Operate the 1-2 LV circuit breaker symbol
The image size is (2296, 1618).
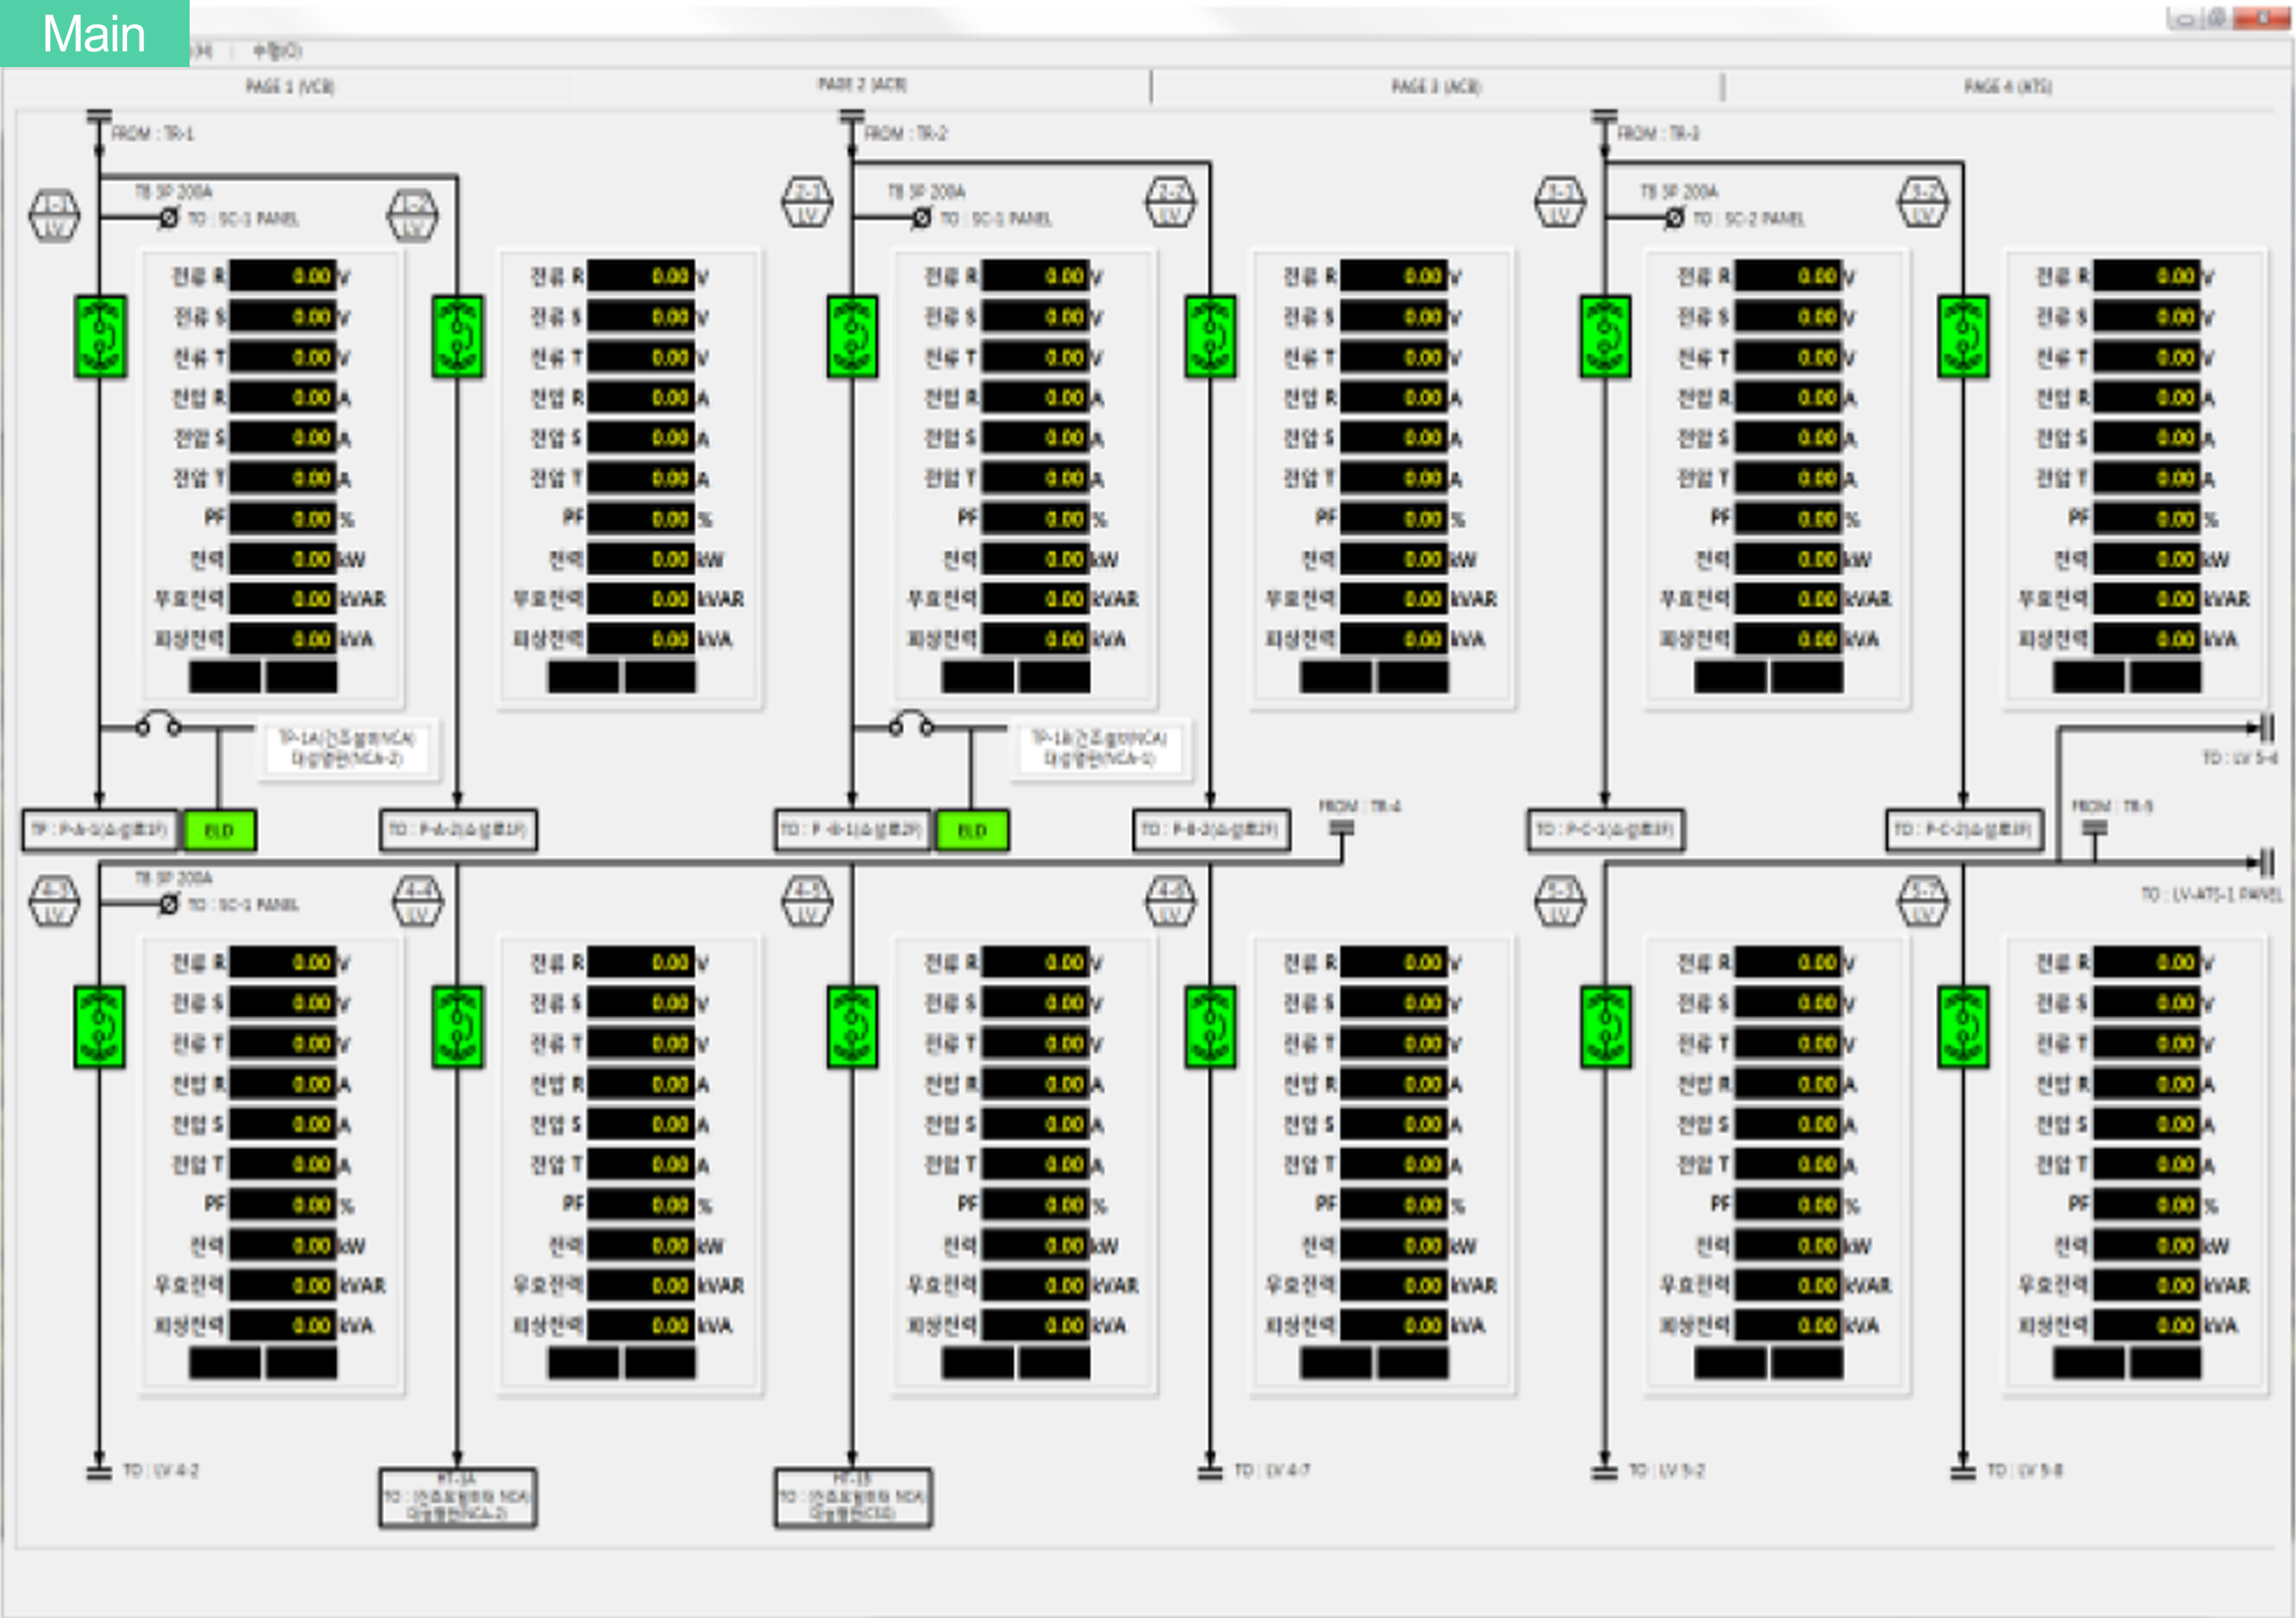click(457, 337)
